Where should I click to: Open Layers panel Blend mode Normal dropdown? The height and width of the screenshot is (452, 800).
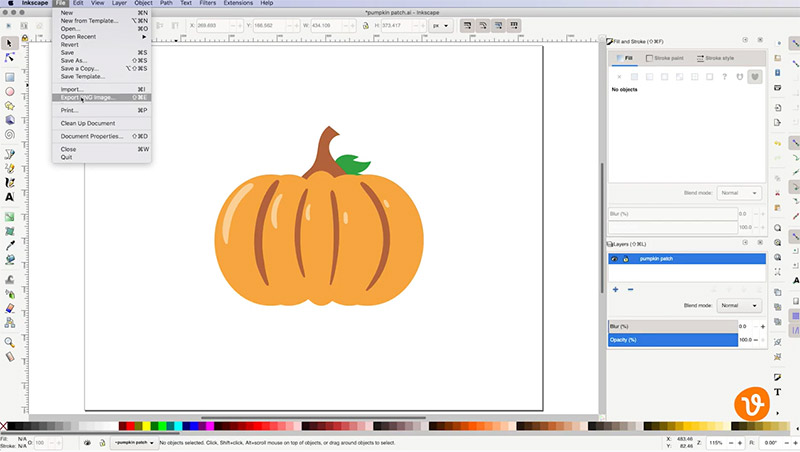pyautogui.click(x=739, y=305)
